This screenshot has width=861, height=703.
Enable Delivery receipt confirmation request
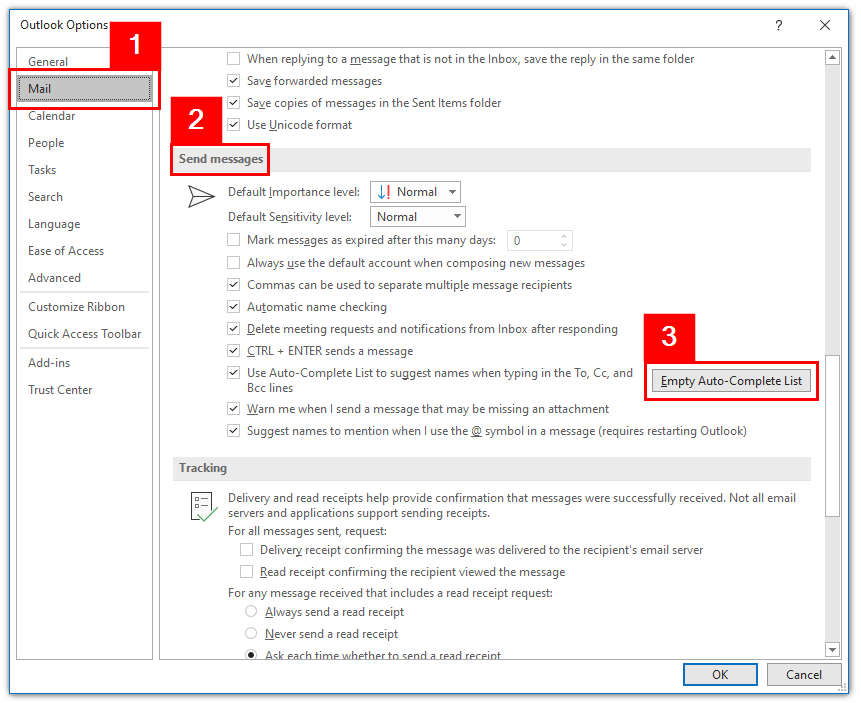coord(246,549)
